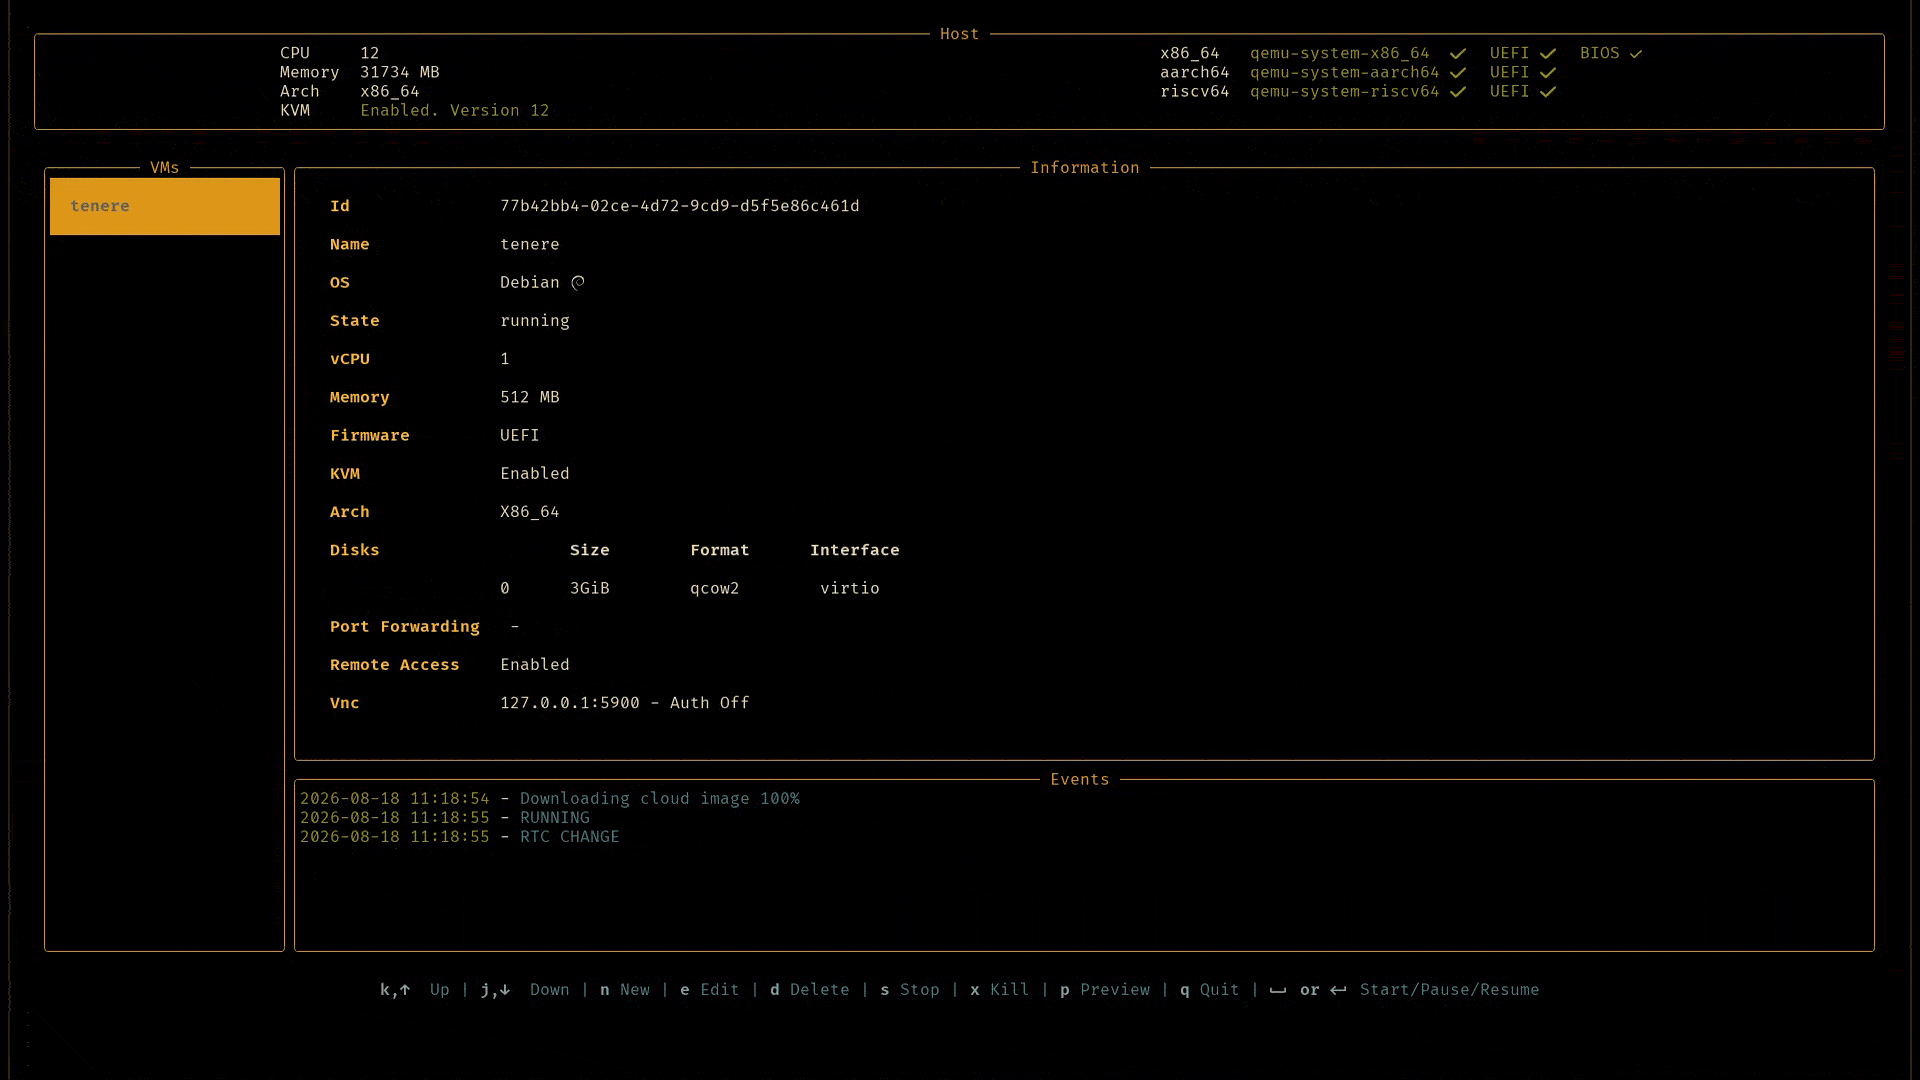Click the qemu-system-aarch64 emulator name

(1345, 73)
